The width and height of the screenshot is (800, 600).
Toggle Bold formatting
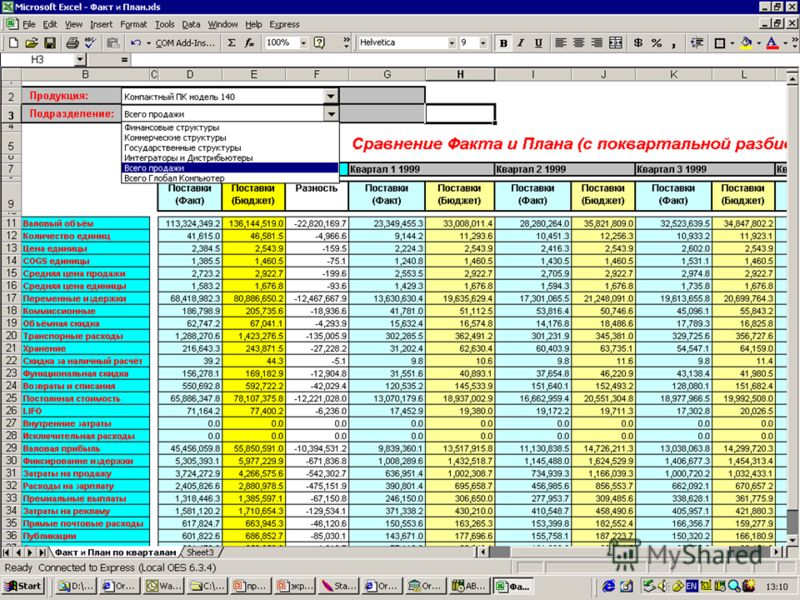click(x=503, y=43)
